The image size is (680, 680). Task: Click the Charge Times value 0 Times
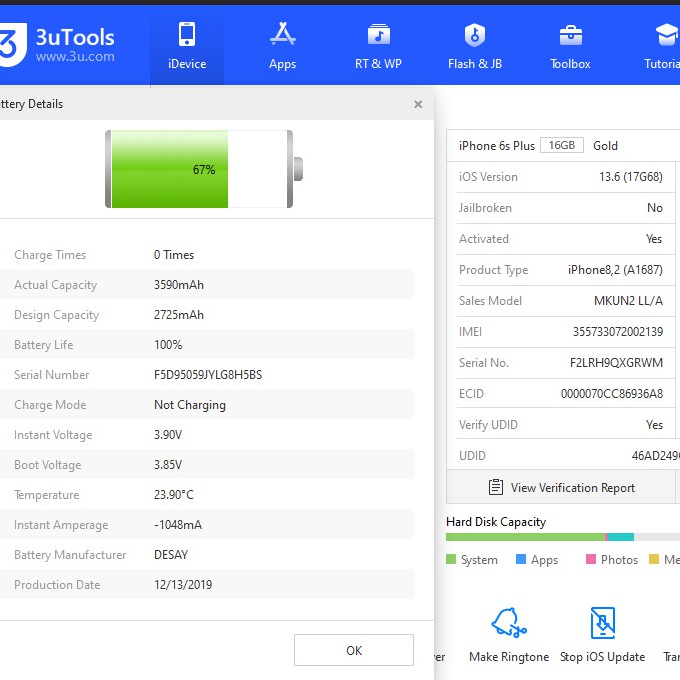173,255
